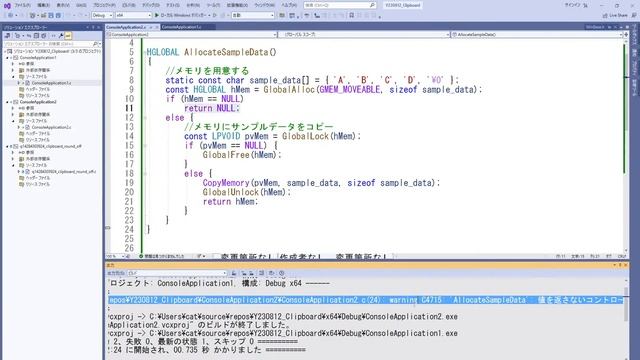Toggle auto-hide pin on Output panel
This screenshot has height=360, width=640.
pyautogui.click(x=620, y=265)
